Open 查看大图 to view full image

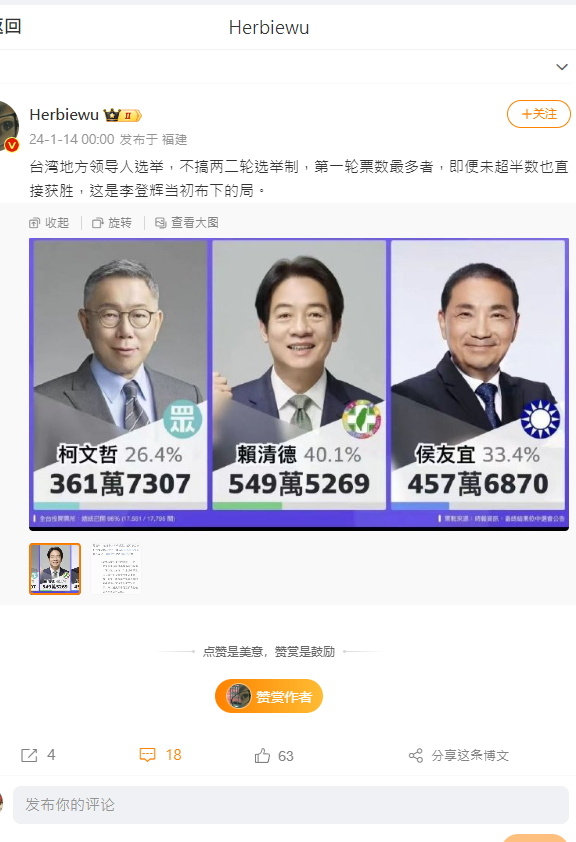(186, 223)
